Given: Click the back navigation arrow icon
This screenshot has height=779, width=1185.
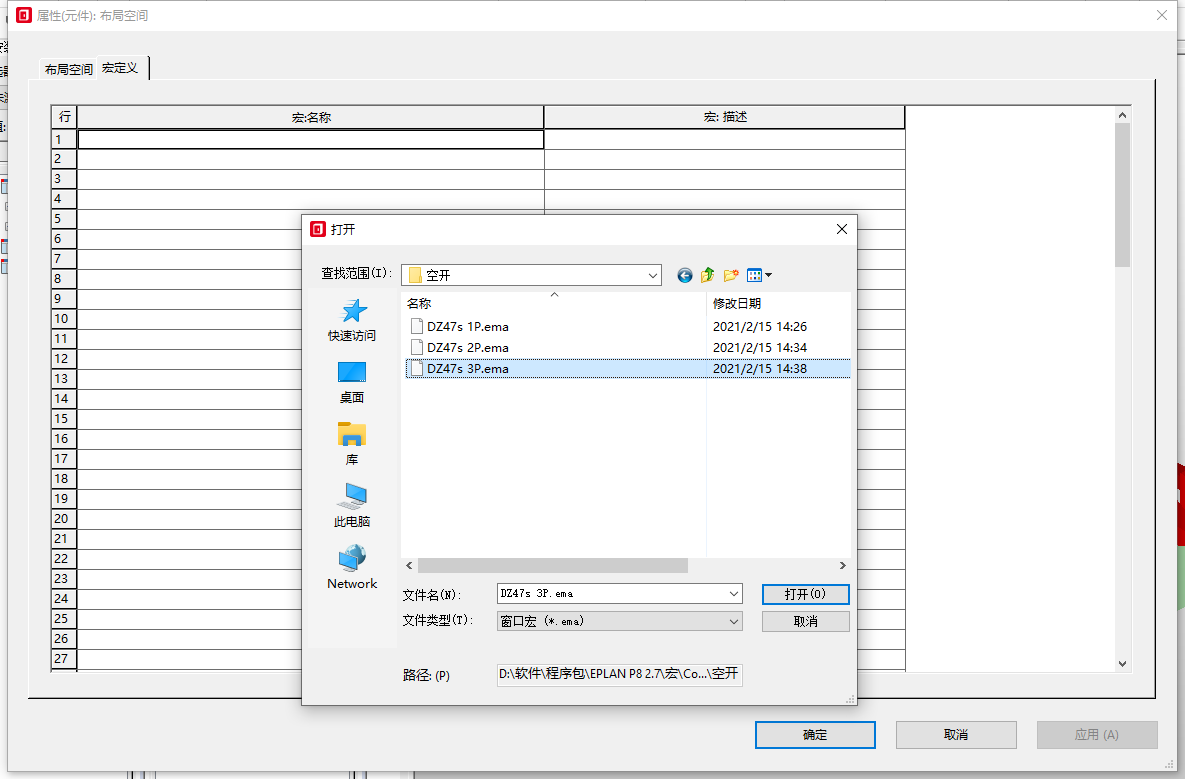Looking at the screenshot, I should pyautogui.click(x=685, y=275).
